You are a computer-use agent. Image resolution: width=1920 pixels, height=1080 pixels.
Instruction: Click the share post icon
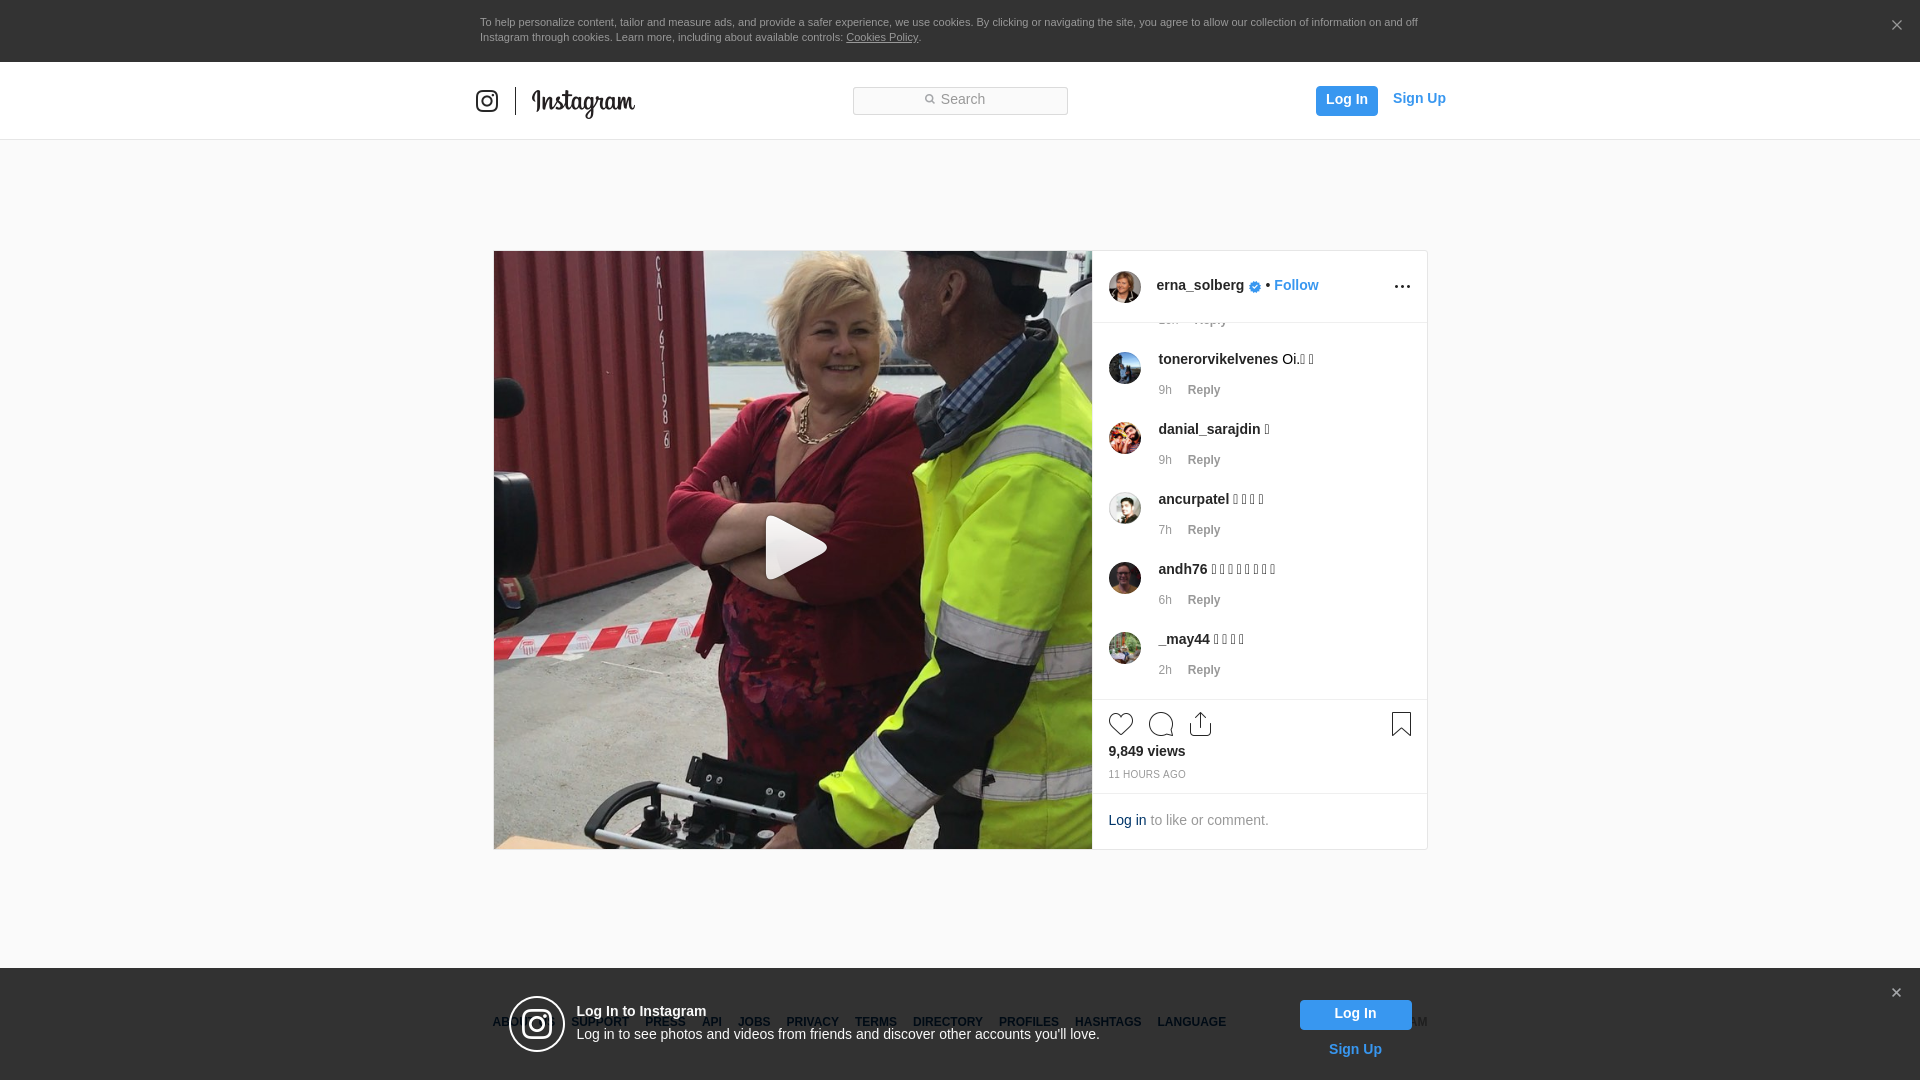[x=1200, y=724]
